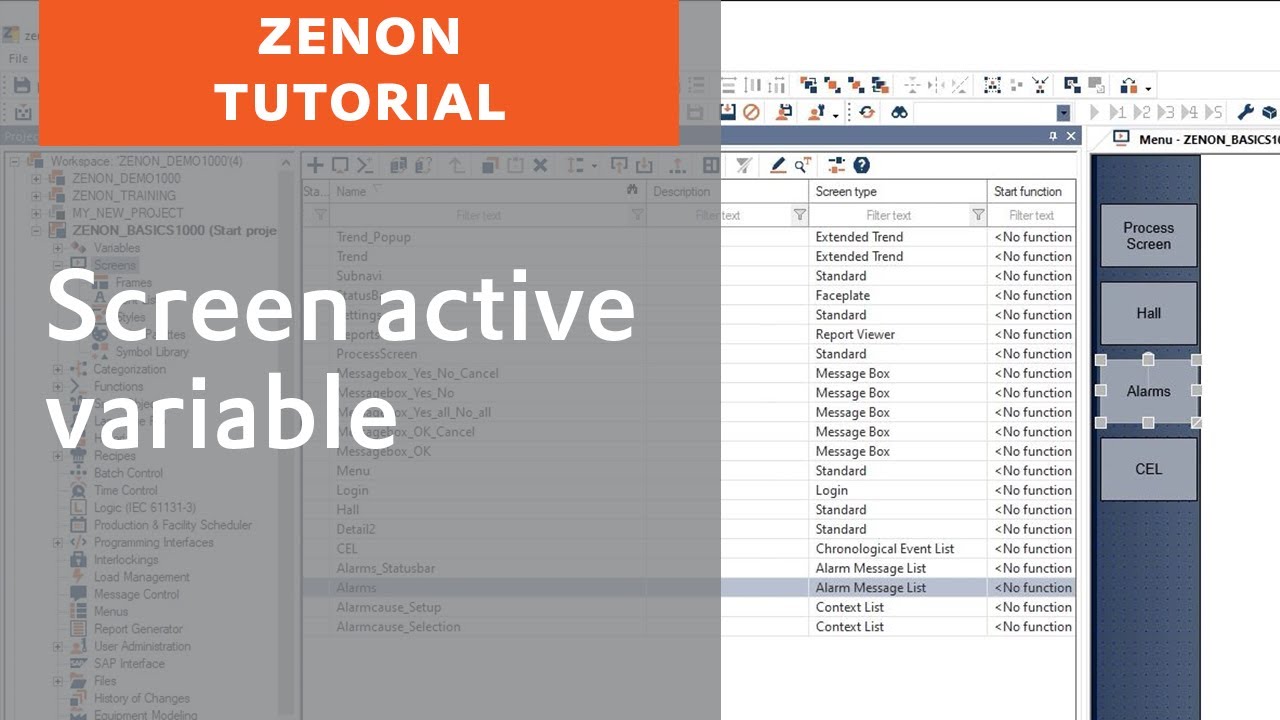Click the play step 3 icon
Viewport: 1280px width, 720px height.
1166,112
